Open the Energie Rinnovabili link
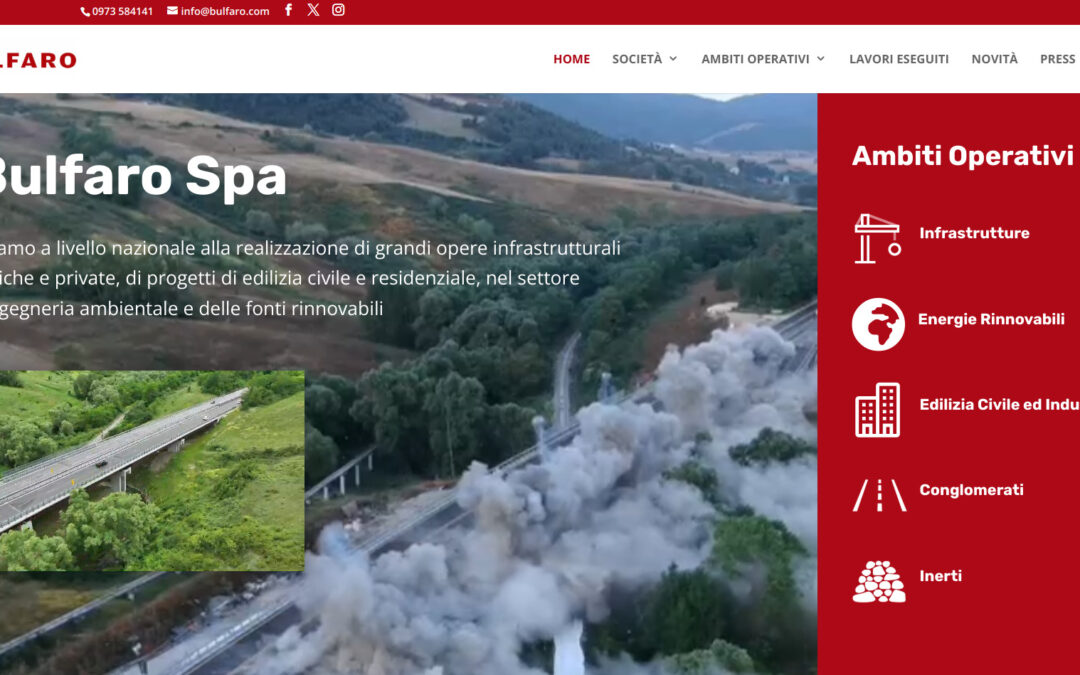Screen dimensions: 1080x675 point(991,319)
